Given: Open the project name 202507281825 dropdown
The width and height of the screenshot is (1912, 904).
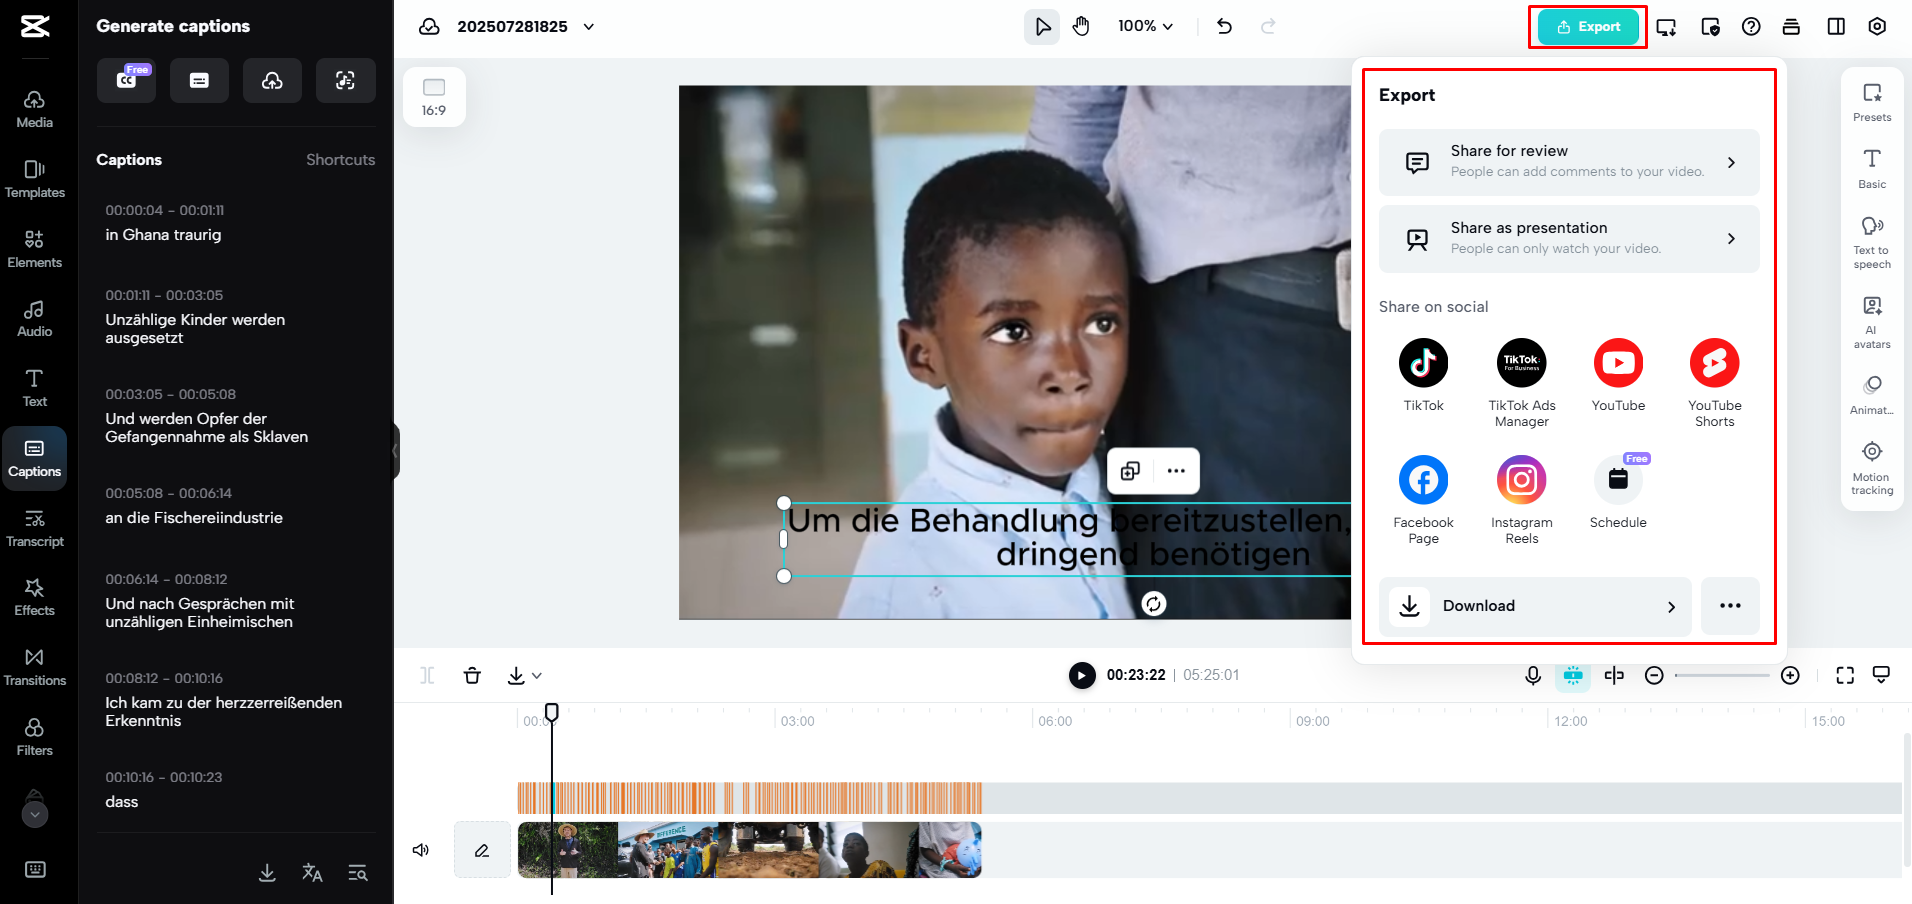Looking at the screenshot, I should click(587, 27).
